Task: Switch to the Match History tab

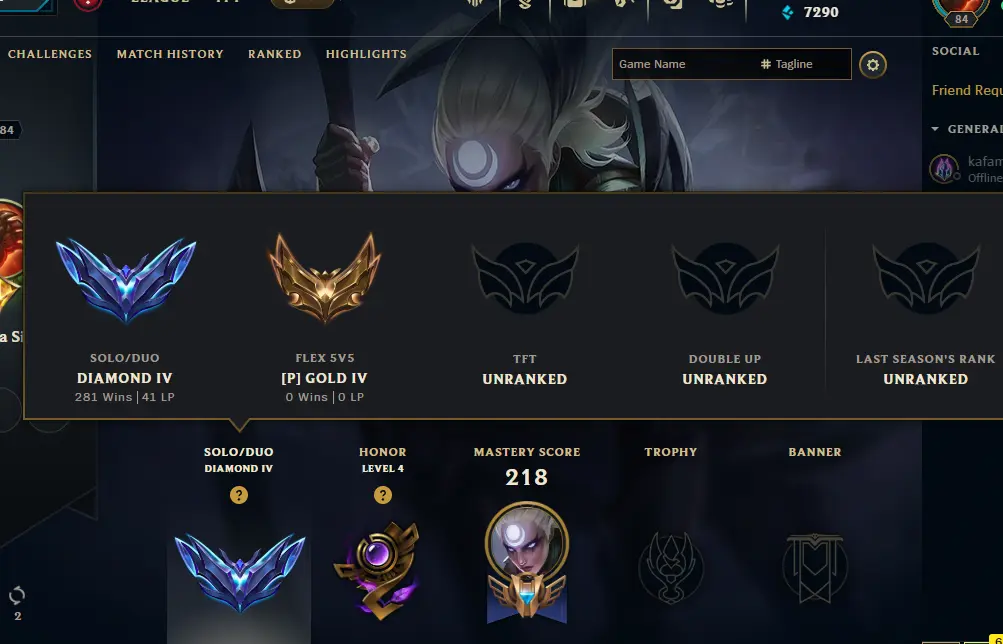Action: click(x=170, y=54)
